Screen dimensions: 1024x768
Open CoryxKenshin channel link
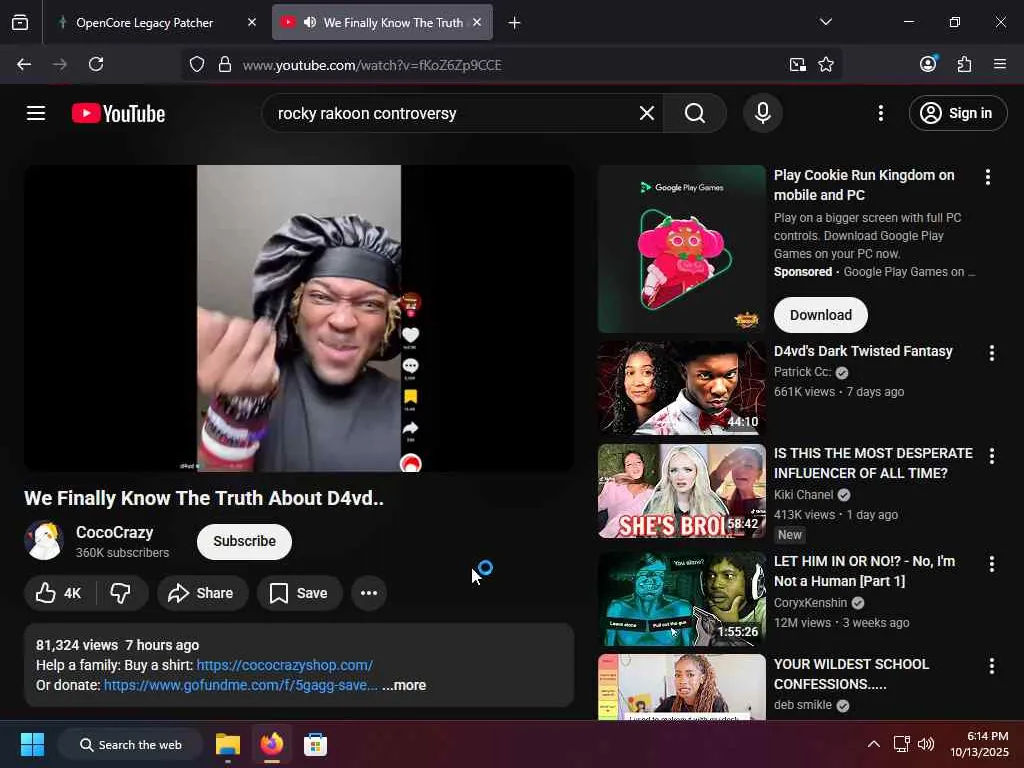(x=810, y=602)
